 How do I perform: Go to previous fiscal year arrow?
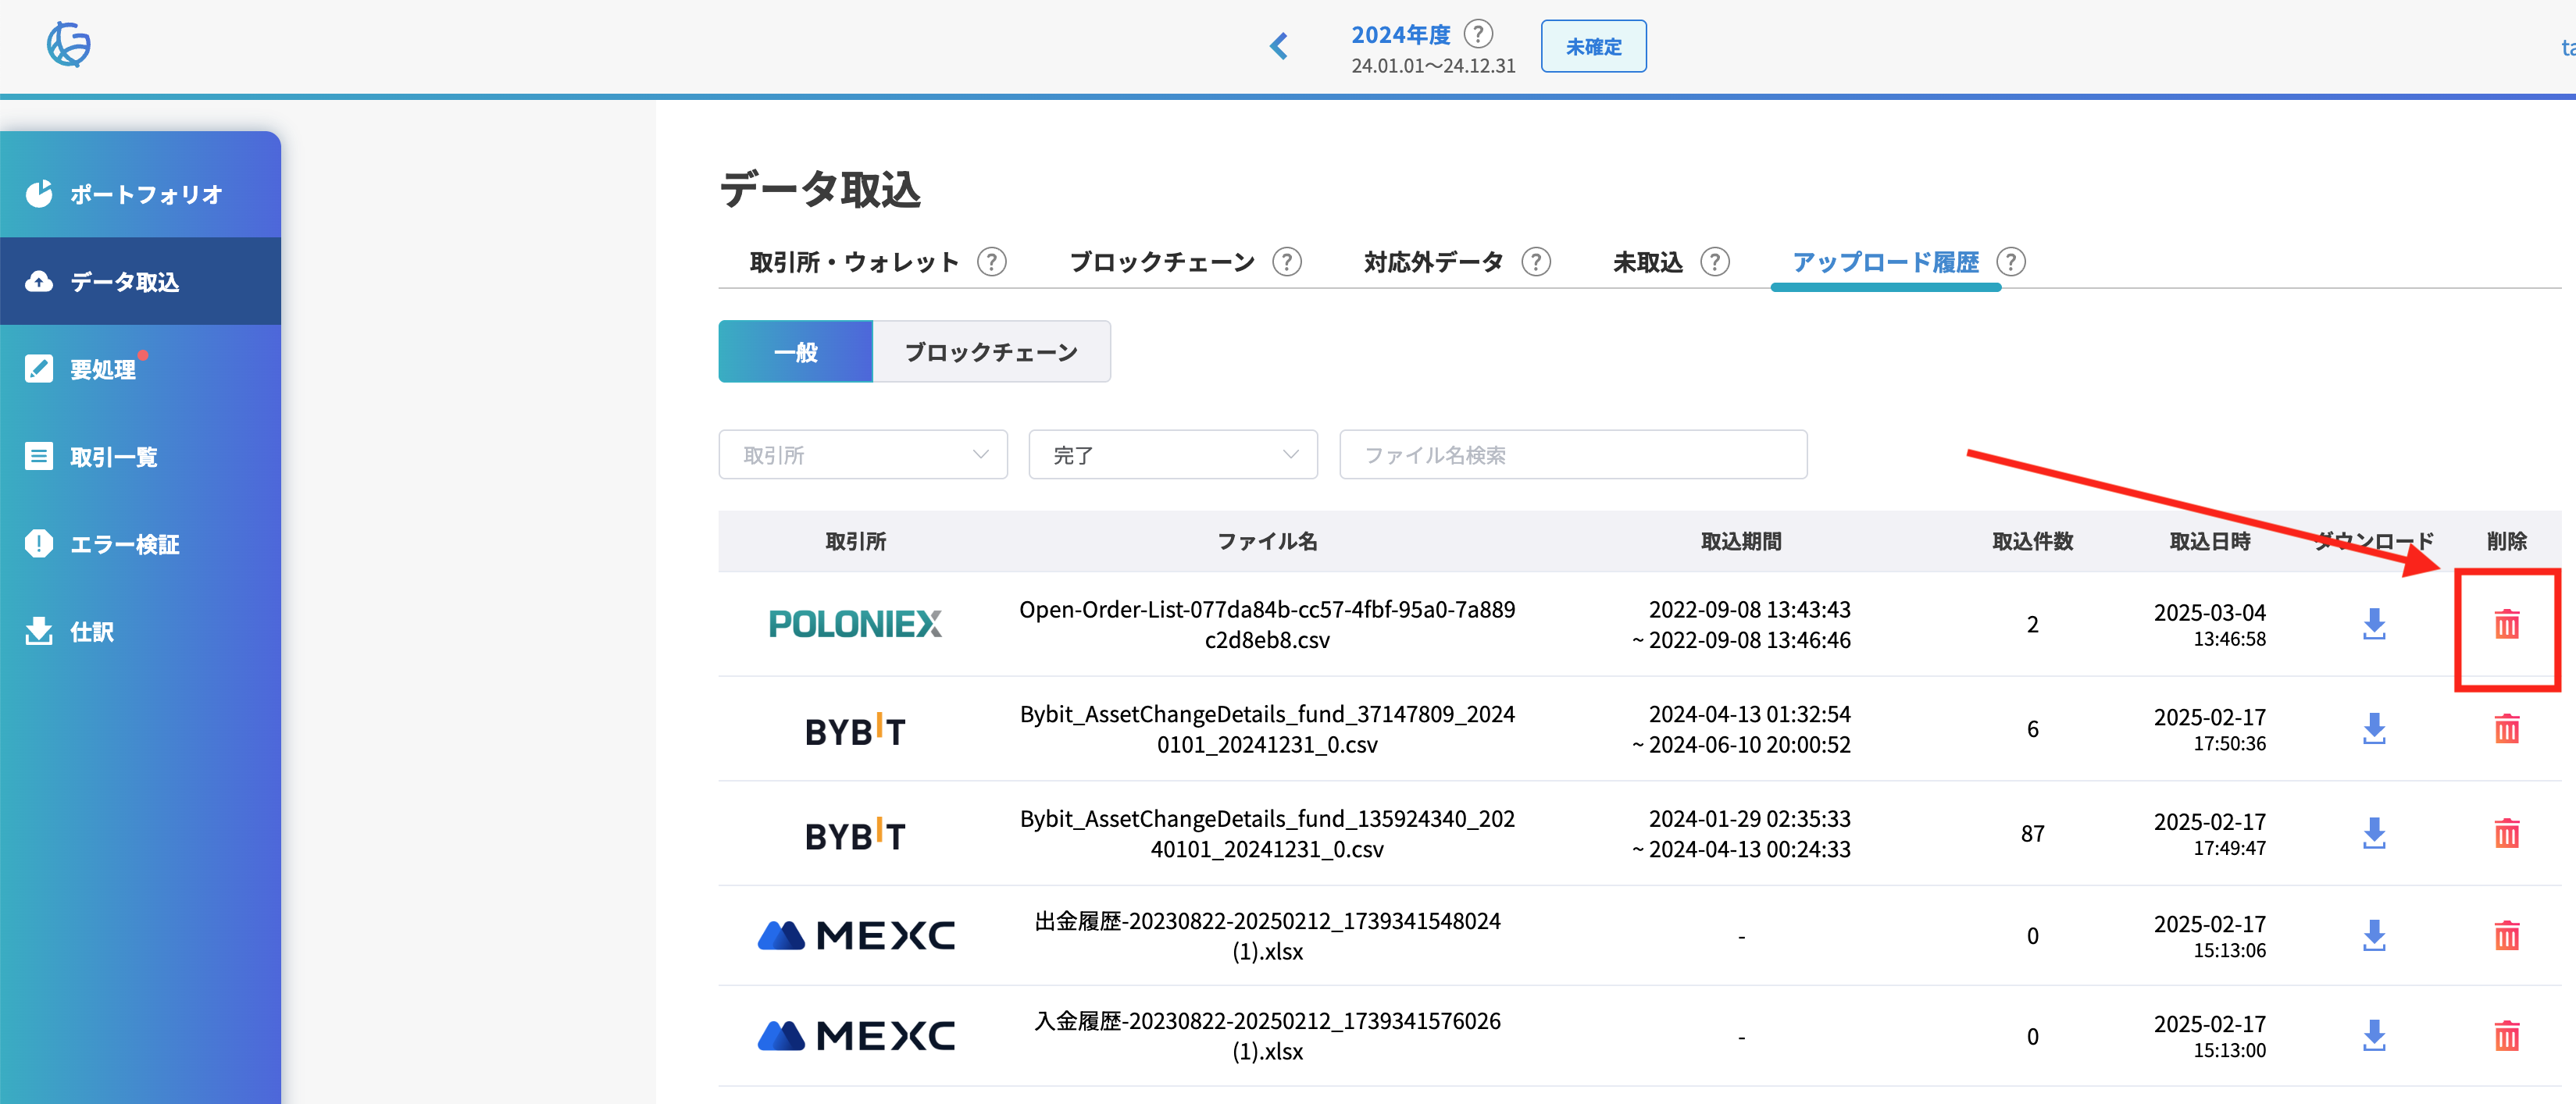pyautogui.click(x=1278, y=46)
